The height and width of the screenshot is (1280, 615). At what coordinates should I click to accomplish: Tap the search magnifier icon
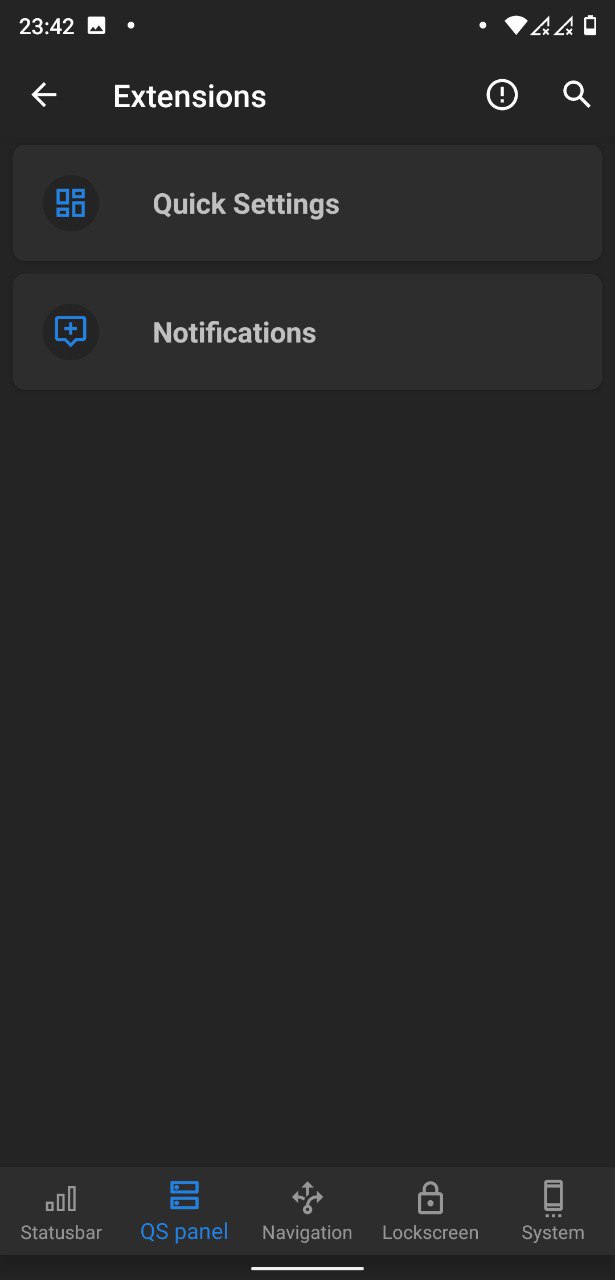point(577,95)
